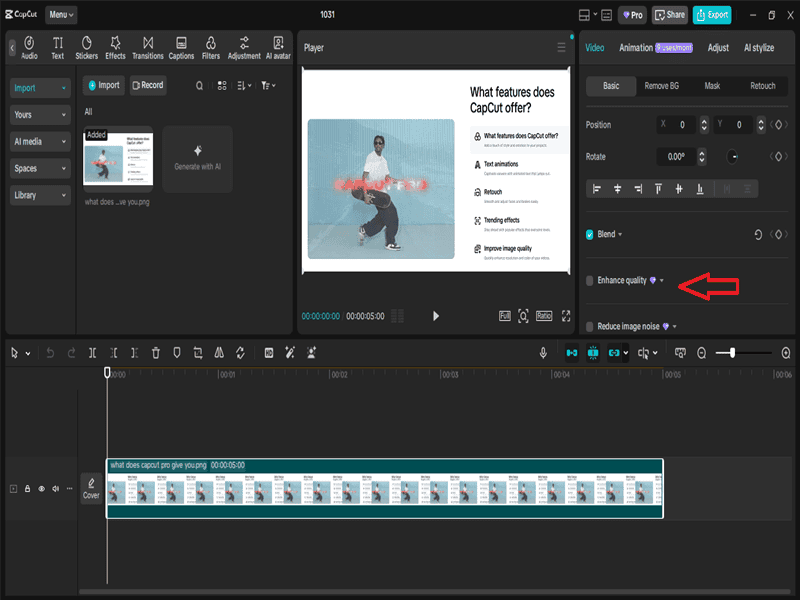
Task: Enable the Enhance quality checkbox
Action: [x=590, y=281]
